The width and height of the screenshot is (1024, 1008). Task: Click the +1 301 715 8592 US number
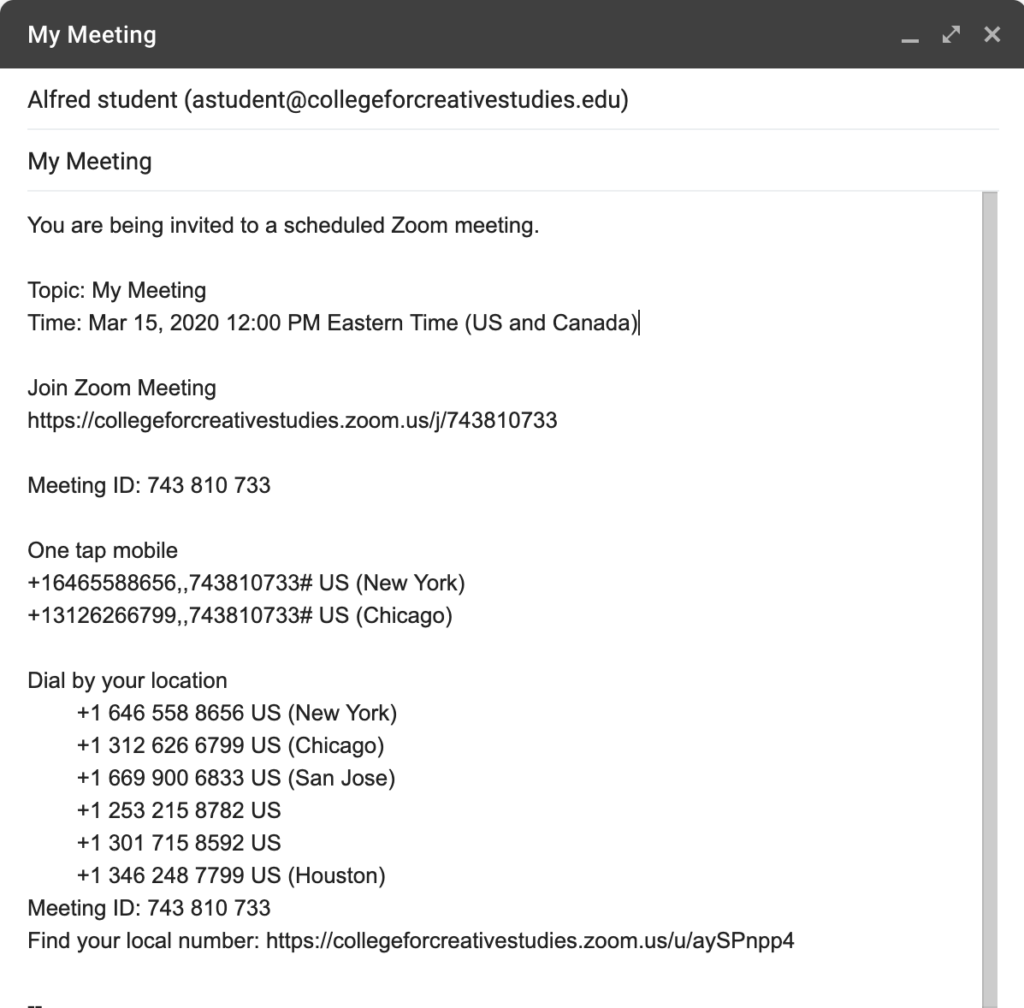click(178, 843)
